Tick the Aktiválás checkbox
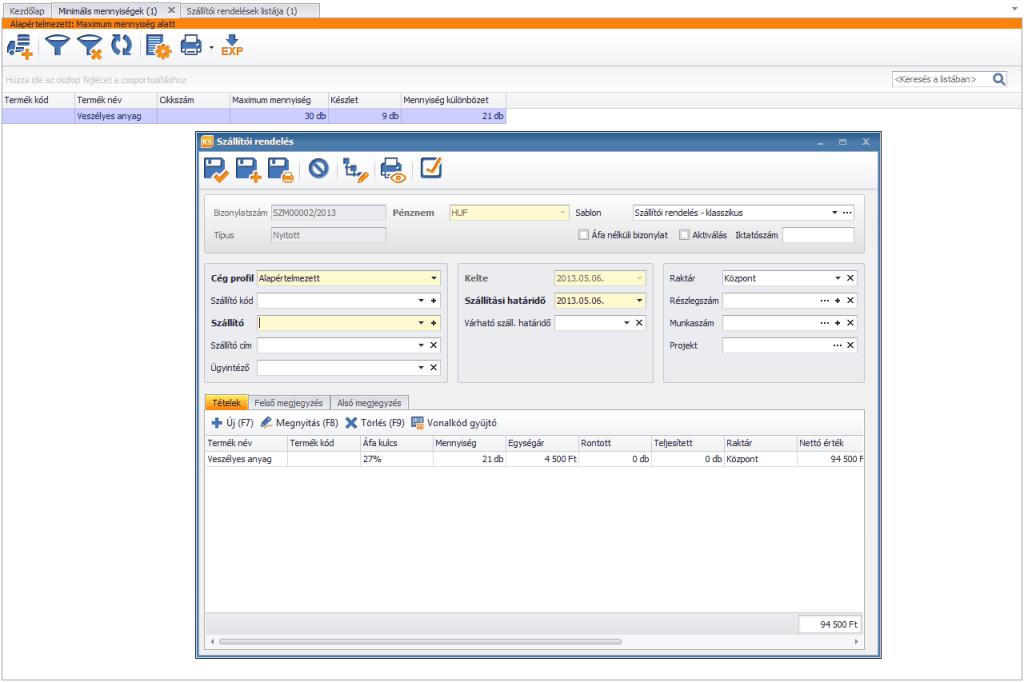Screen dimensions: 1024x682 pos(684,235)
